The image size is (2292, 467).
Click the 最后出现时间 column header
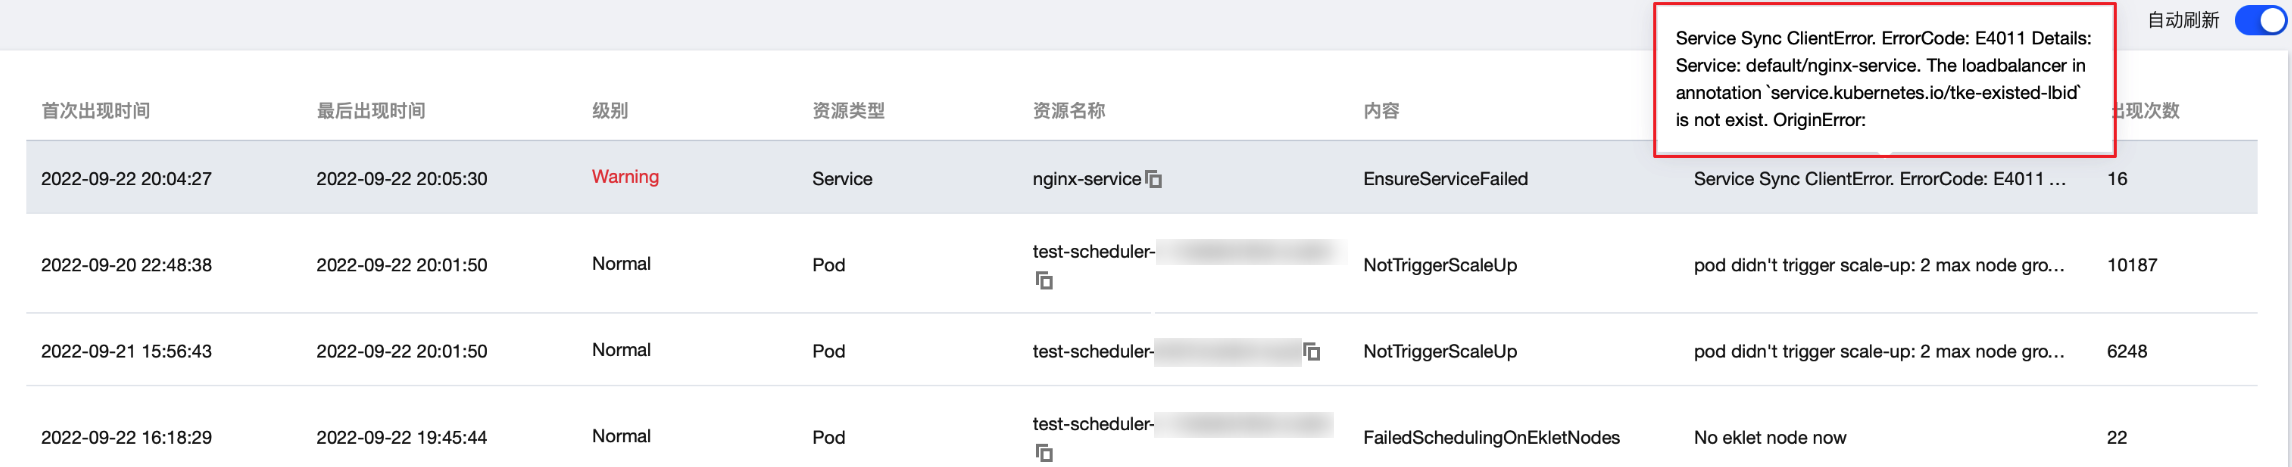pos(371,111)
